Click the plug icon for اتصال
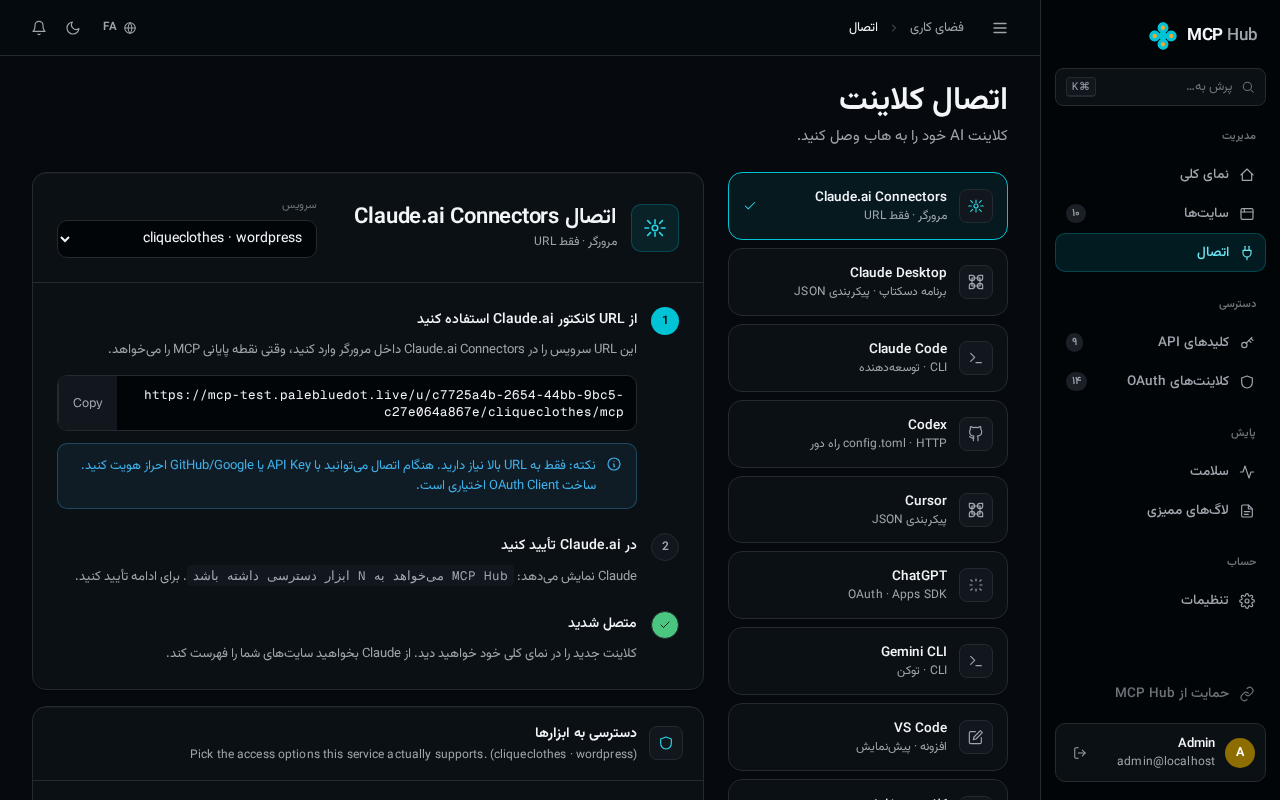The height and width of the screenshot is (800, 1280). click(1247, 252)
